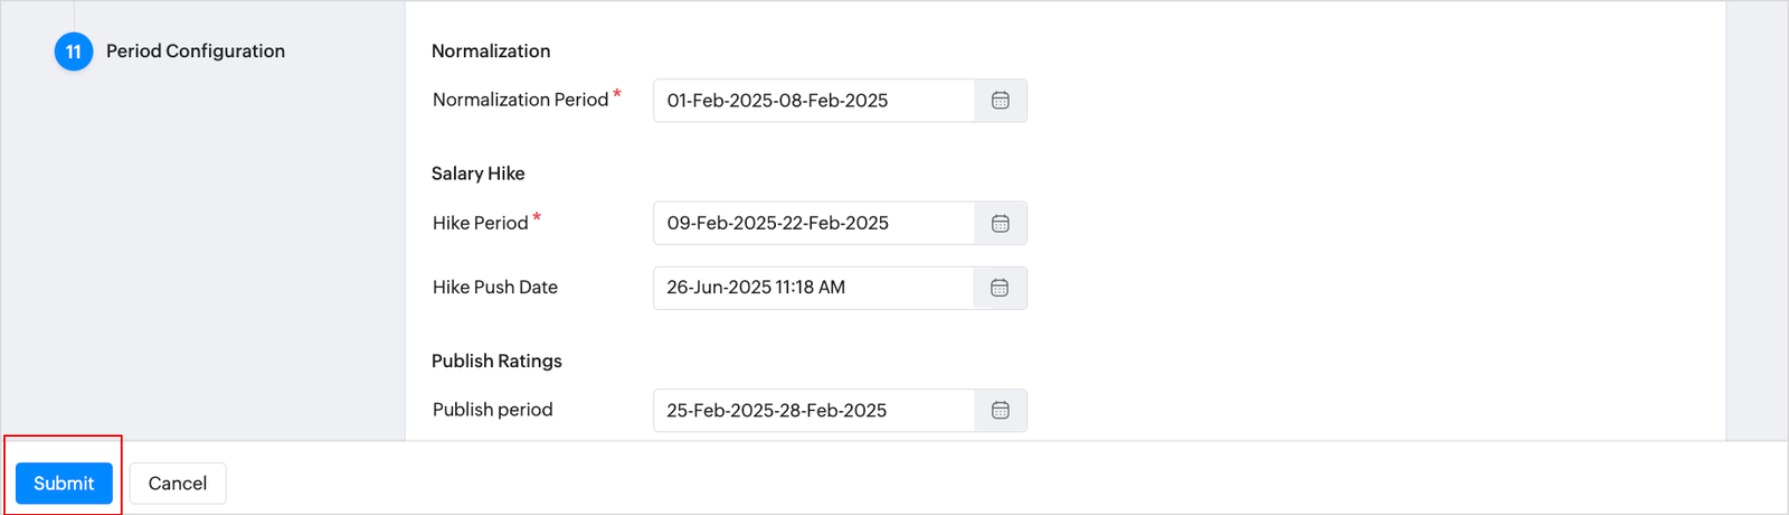Viewport: 1789px width, 515px height.
Task: Open calendar picker for Normalization Period
Action: tap(1000, 100)
